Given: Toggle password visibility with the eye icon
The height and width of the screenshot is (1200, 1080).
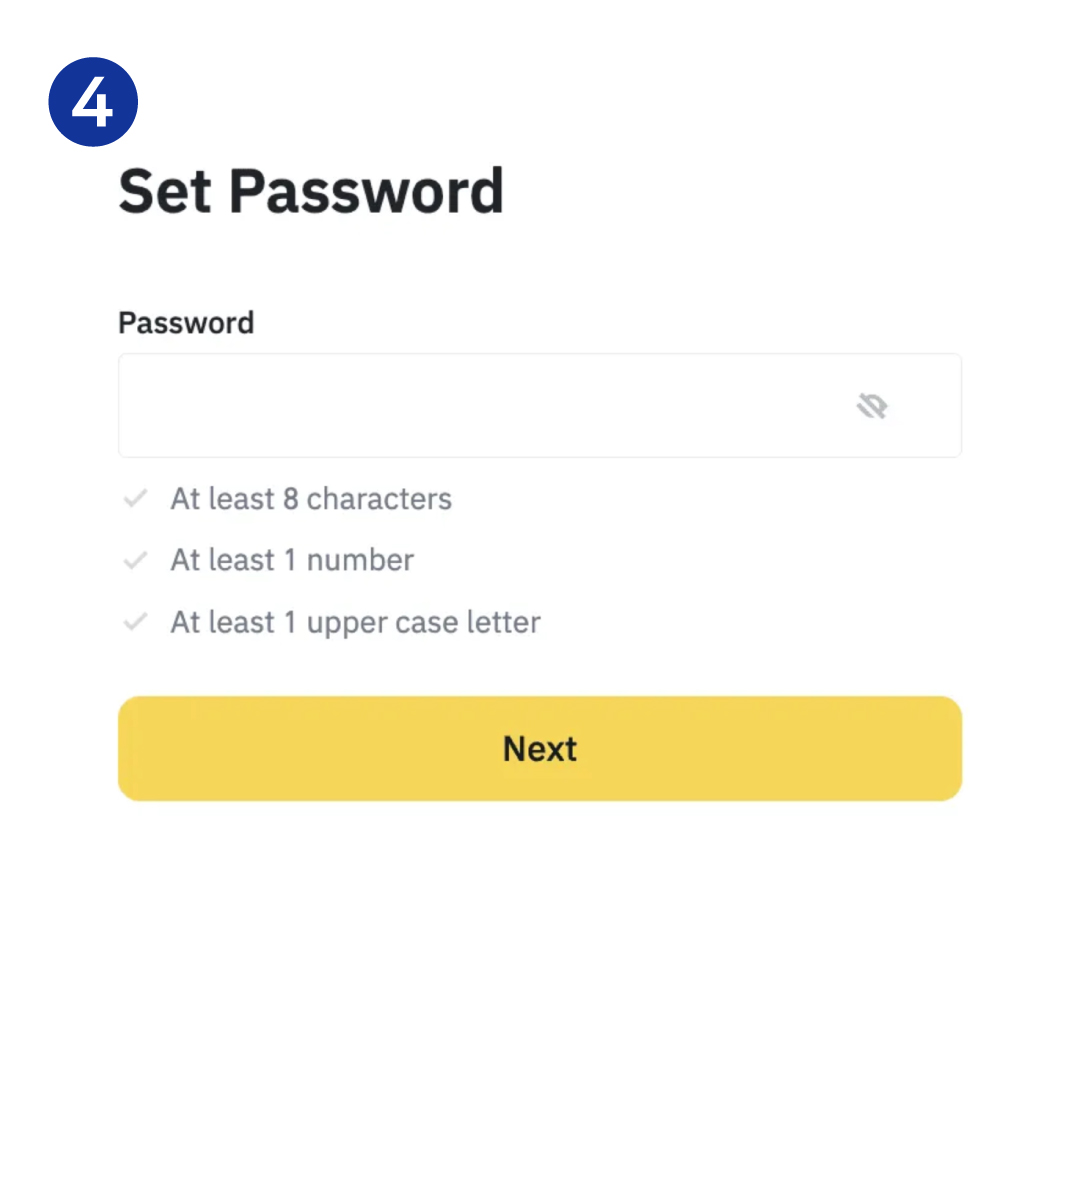Looking at the screenshot, I should pos(872,406).
